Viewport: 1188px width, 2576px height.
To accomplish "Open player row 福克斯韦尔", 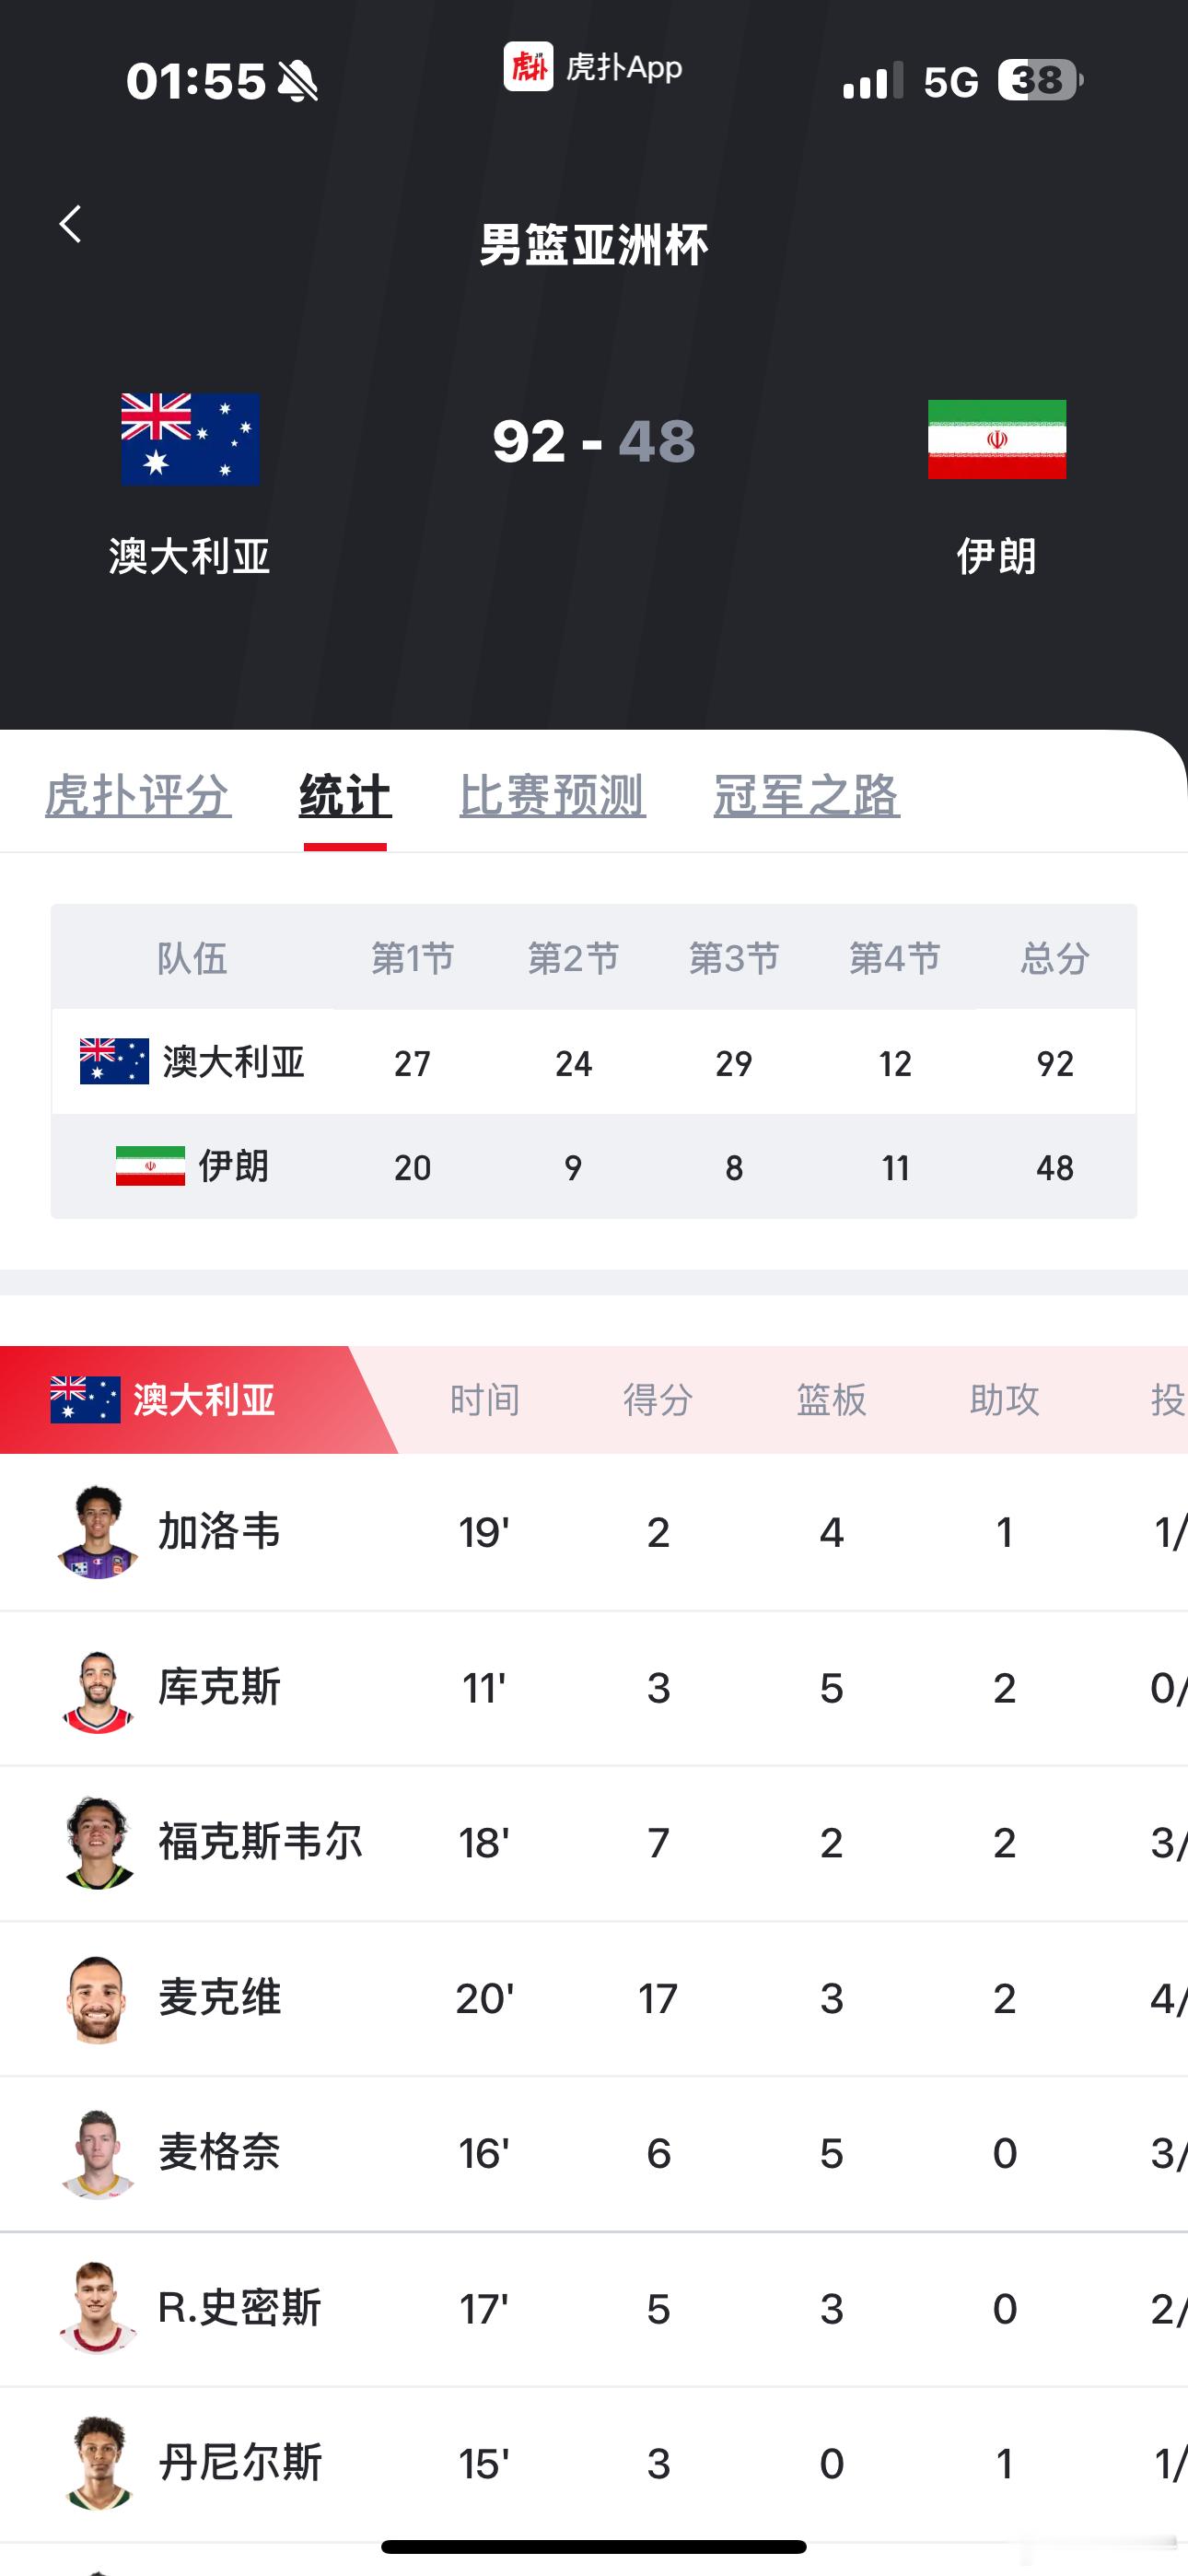I will pos(594,1843).
